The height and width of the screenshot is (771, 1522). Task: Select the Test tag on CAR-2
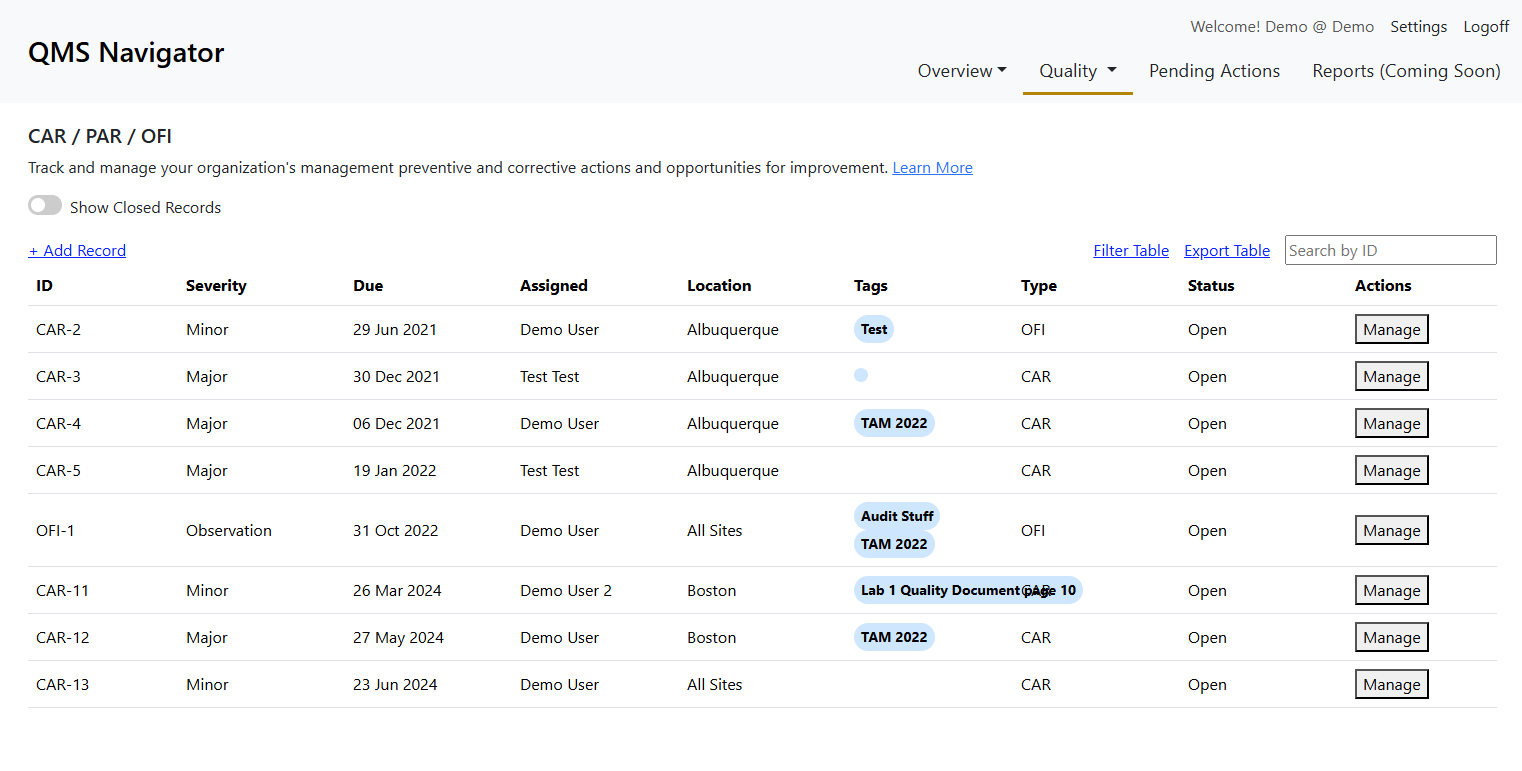873,329
